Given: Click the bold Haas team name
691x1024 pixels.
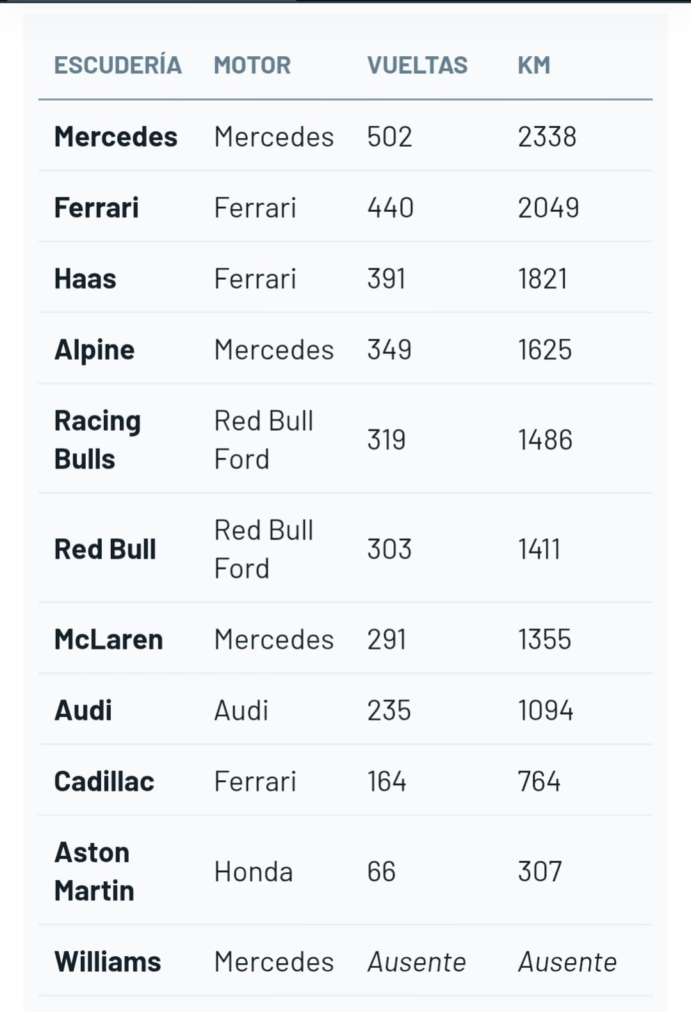Looking at the screenshot, I should tap(85, 279).
